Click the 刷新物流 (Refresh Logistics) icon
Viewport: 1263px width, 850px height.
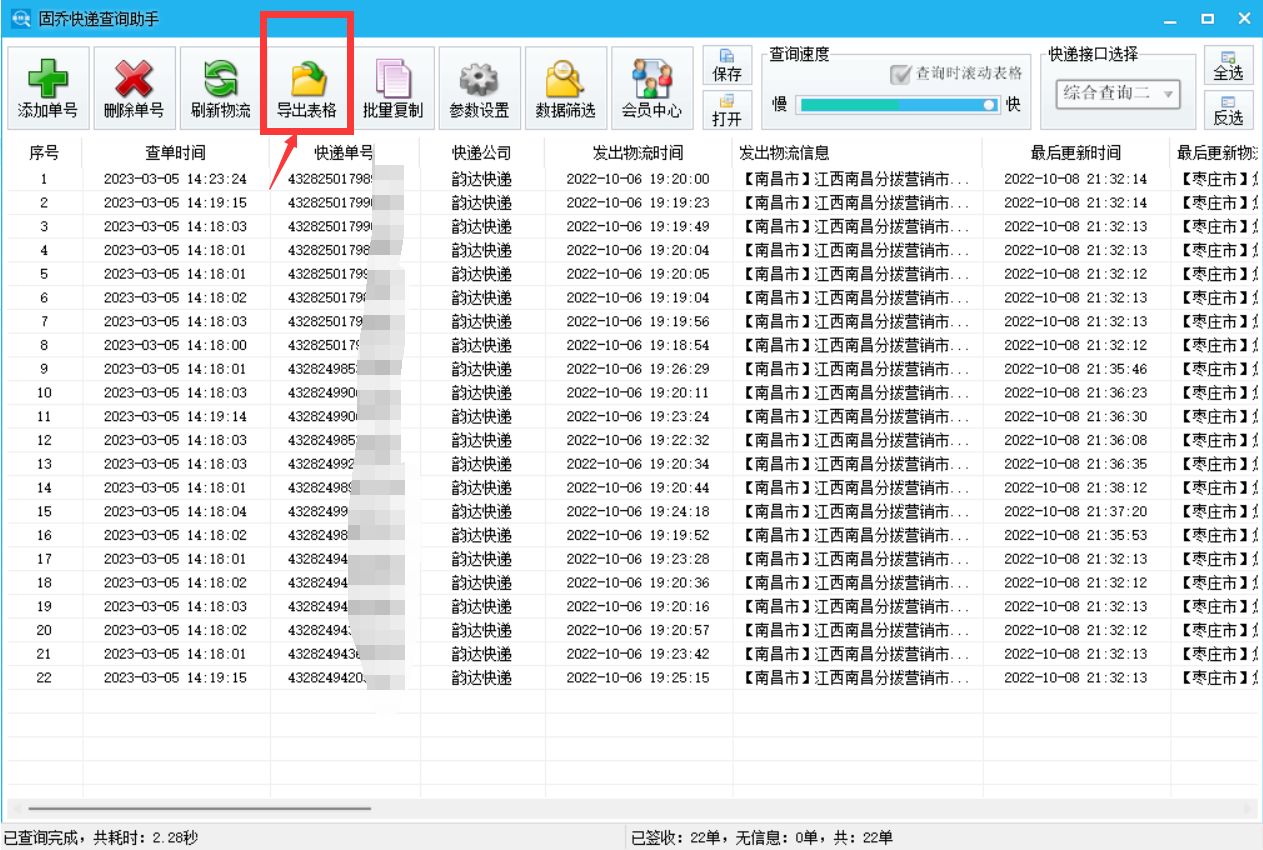pyautogui.click(x=219, y=87)
